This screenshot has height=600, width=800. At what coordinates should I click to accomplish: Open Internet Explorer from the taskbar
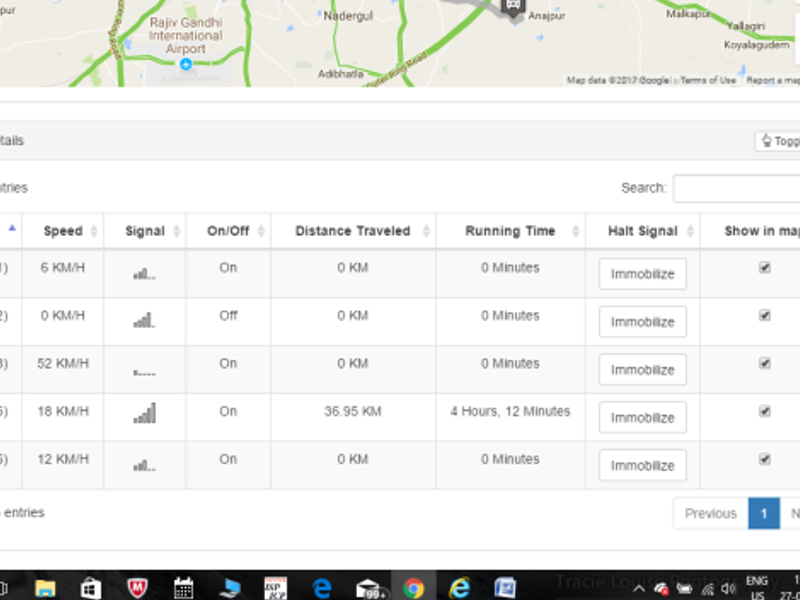click(459, 588)
